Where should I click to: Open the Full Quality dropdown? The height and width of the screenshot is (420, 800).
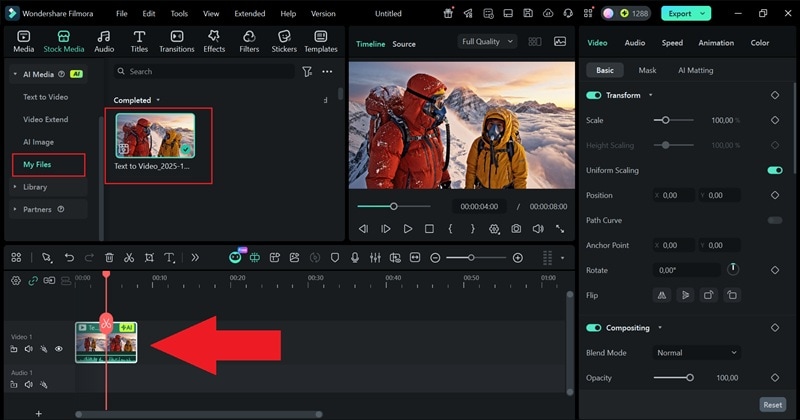[x=487, y=42]
